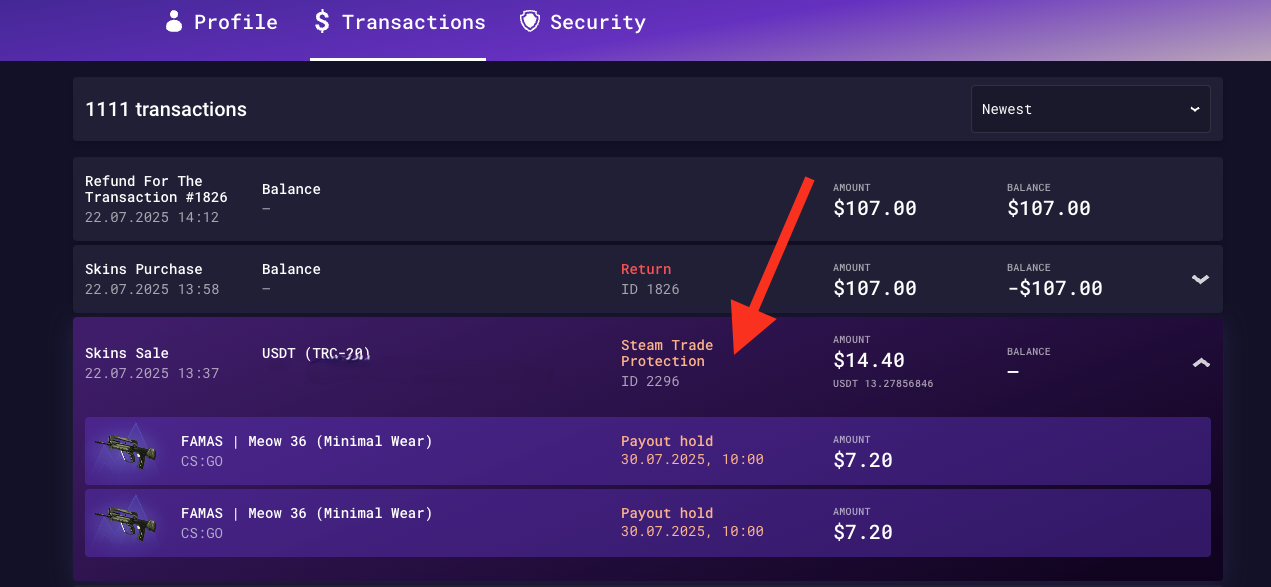Click the Steam Trade Protection status
The height and width of the screenshot is (587, 1271).
(x=667, y=353)
